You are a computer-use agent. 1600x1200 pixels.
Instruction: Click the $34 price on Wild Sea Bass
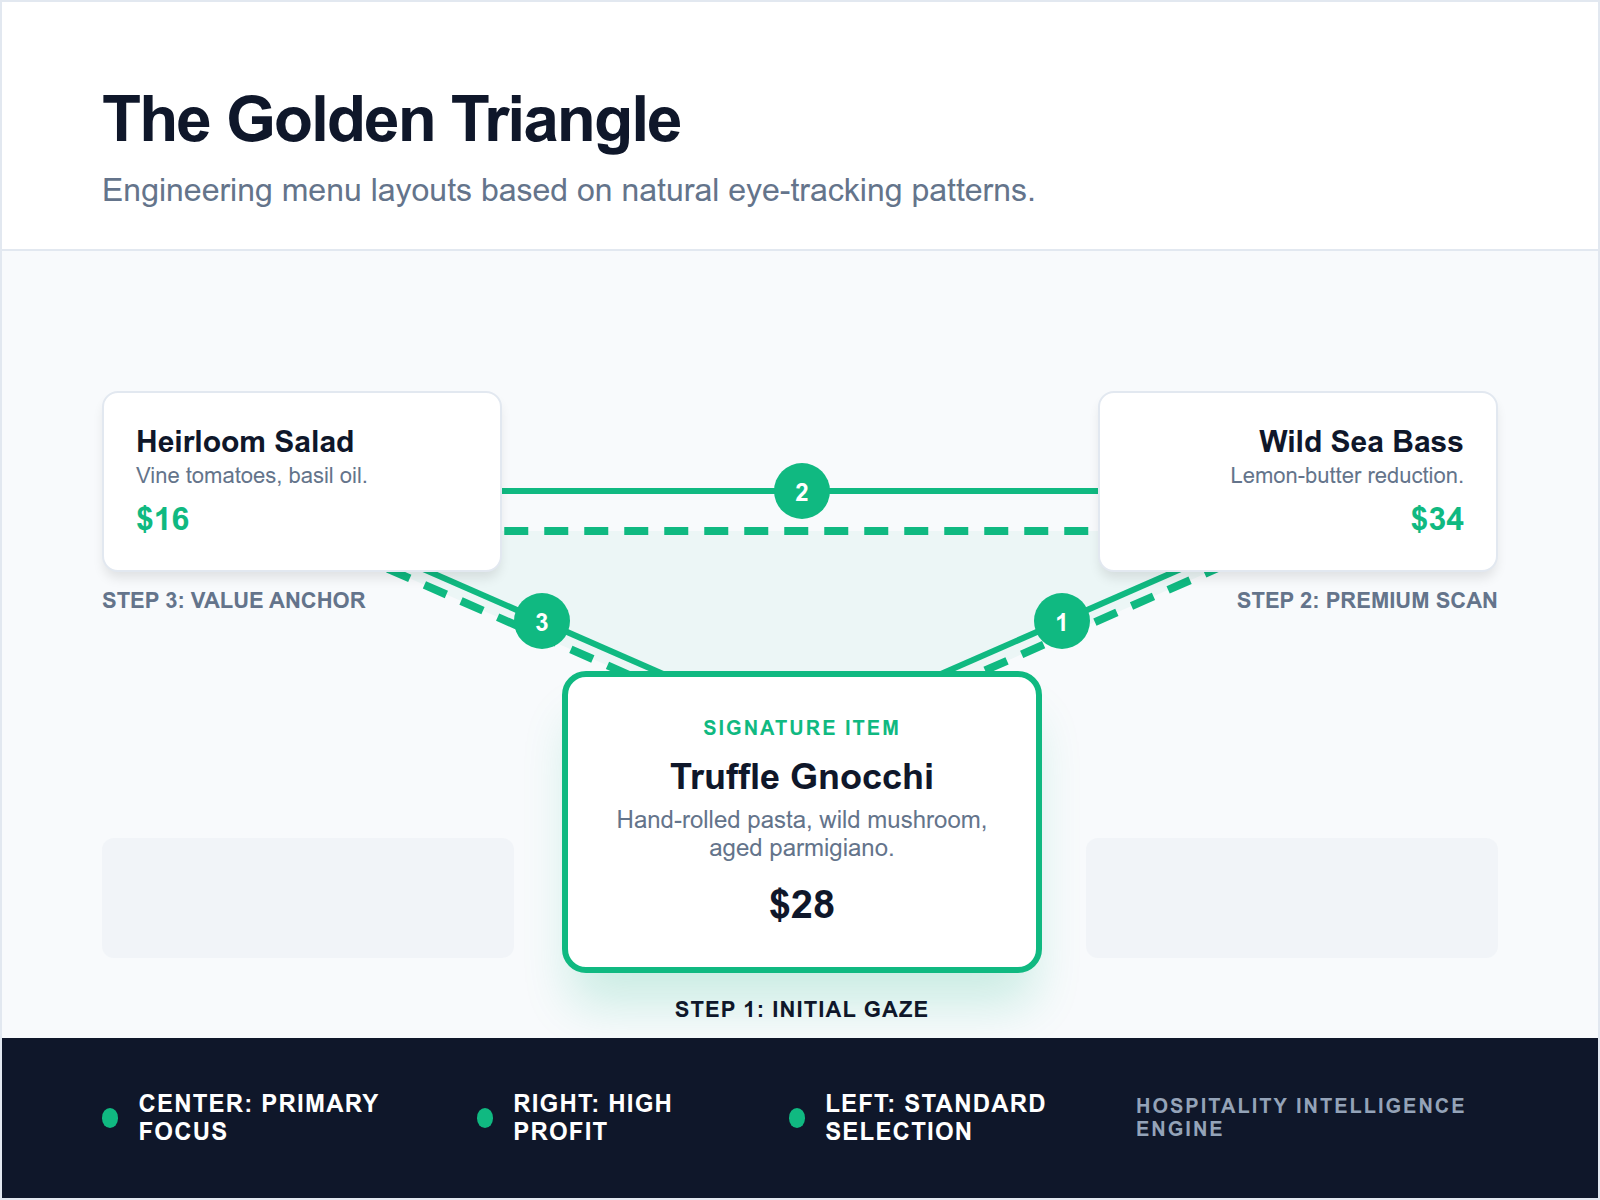[x=1436, y=519]
